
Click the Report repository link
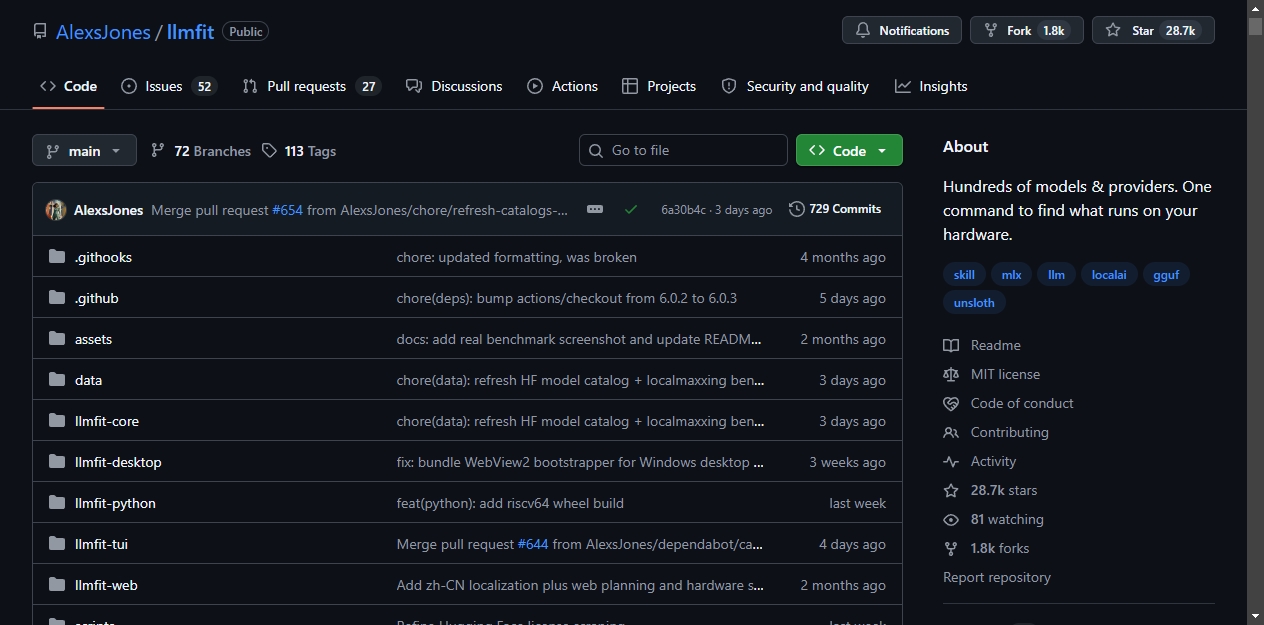pos(997,577)
